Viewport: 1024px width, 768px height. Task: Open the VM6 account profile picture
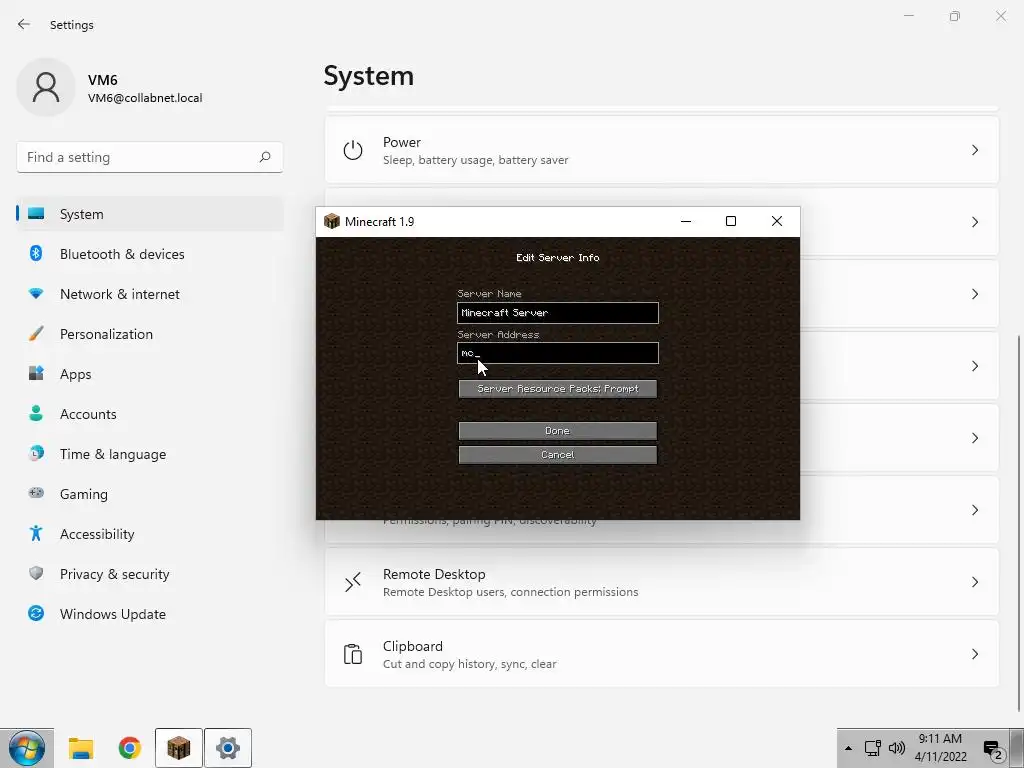[46, 87]
